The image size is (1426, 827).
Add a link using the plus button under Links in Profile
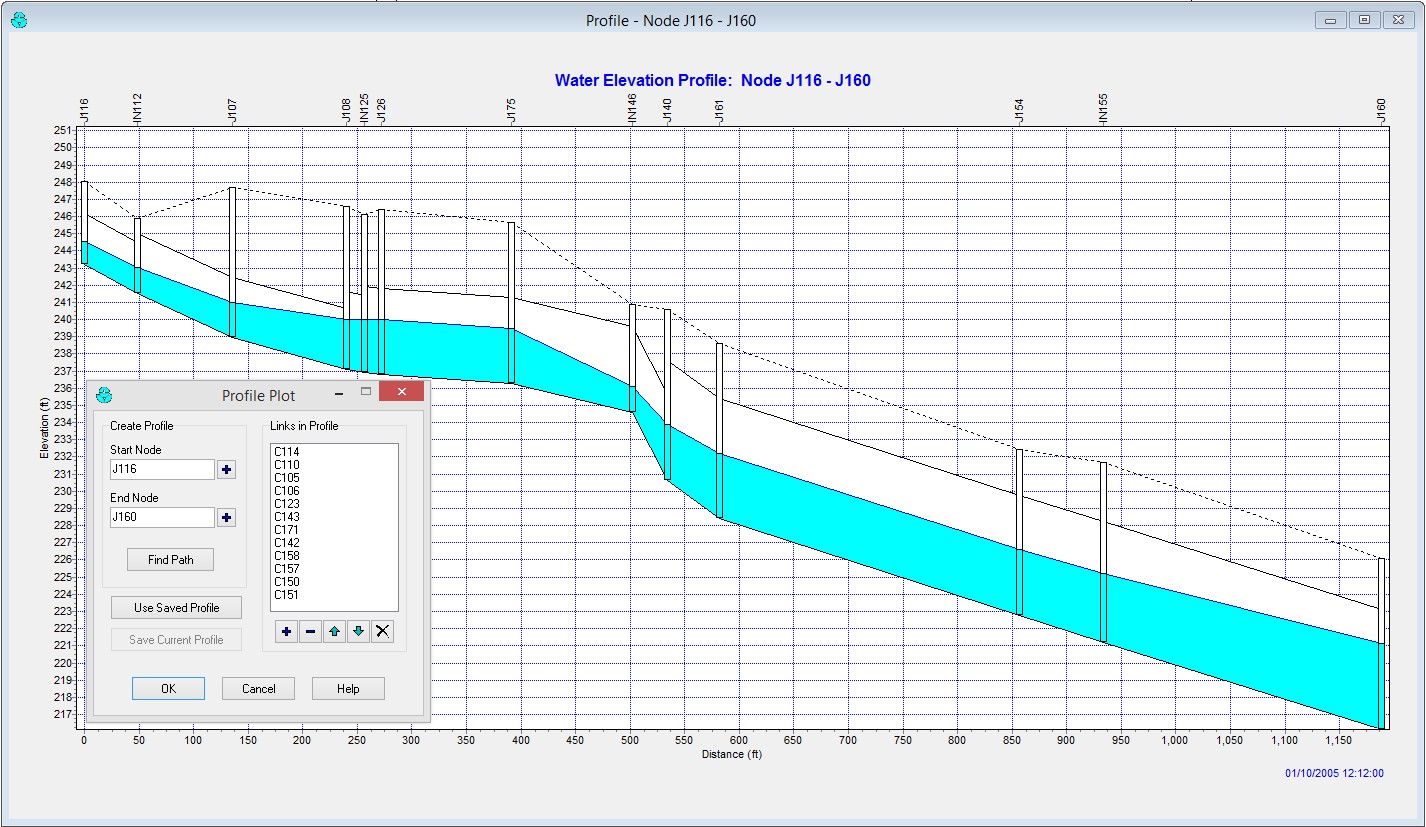point(286,631)
